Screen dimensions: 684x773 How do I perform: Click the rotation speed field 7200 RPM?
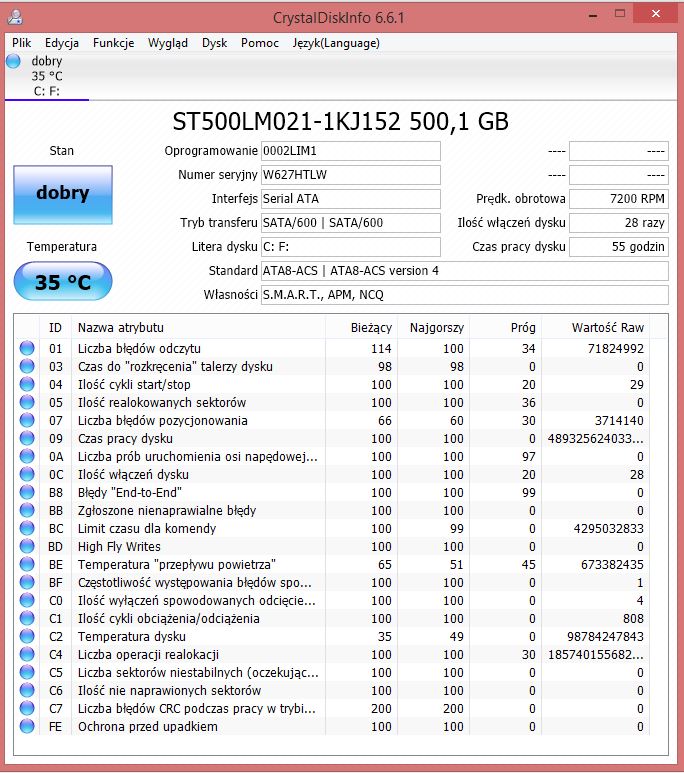coord(619,199)
